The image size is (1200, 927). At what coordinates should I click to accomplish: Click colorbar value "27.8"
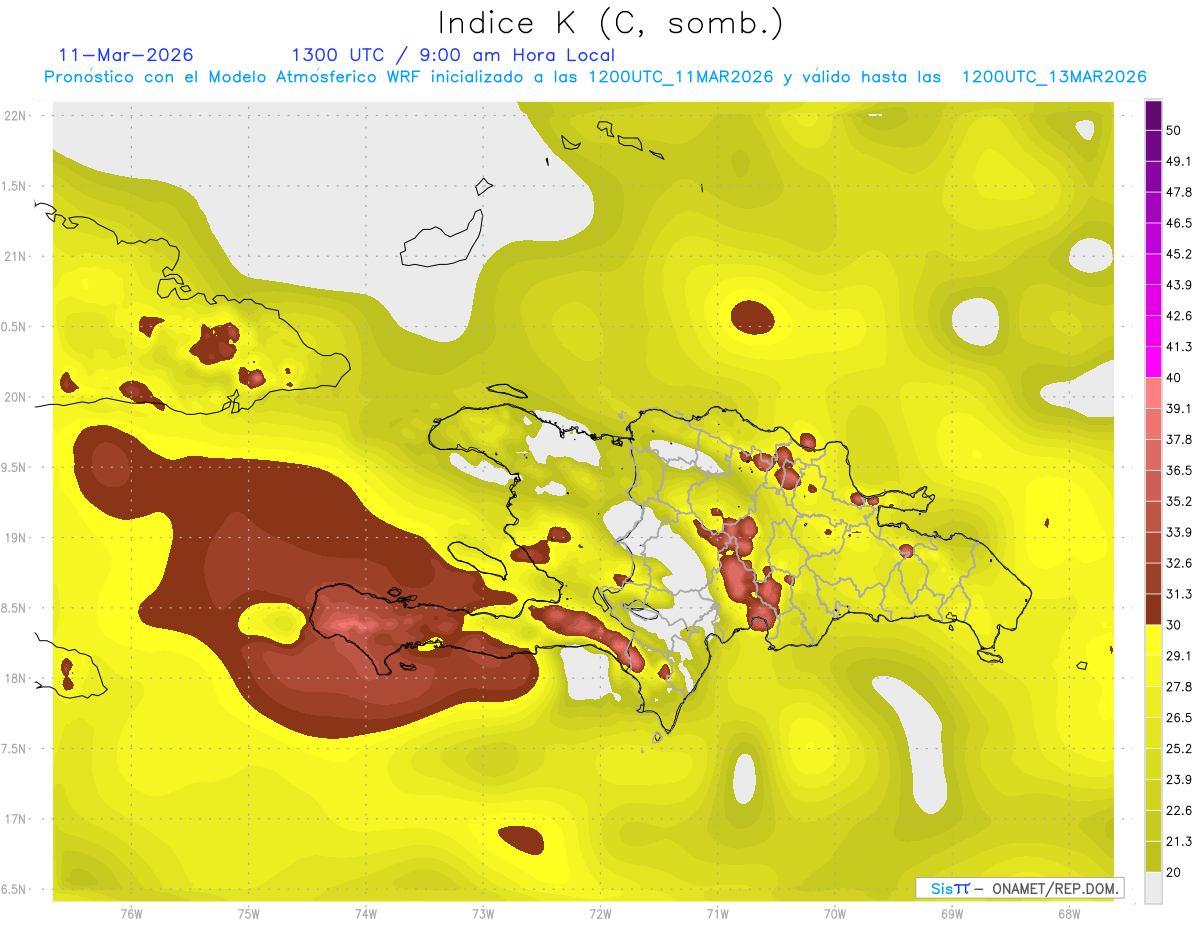(1179, 687)
